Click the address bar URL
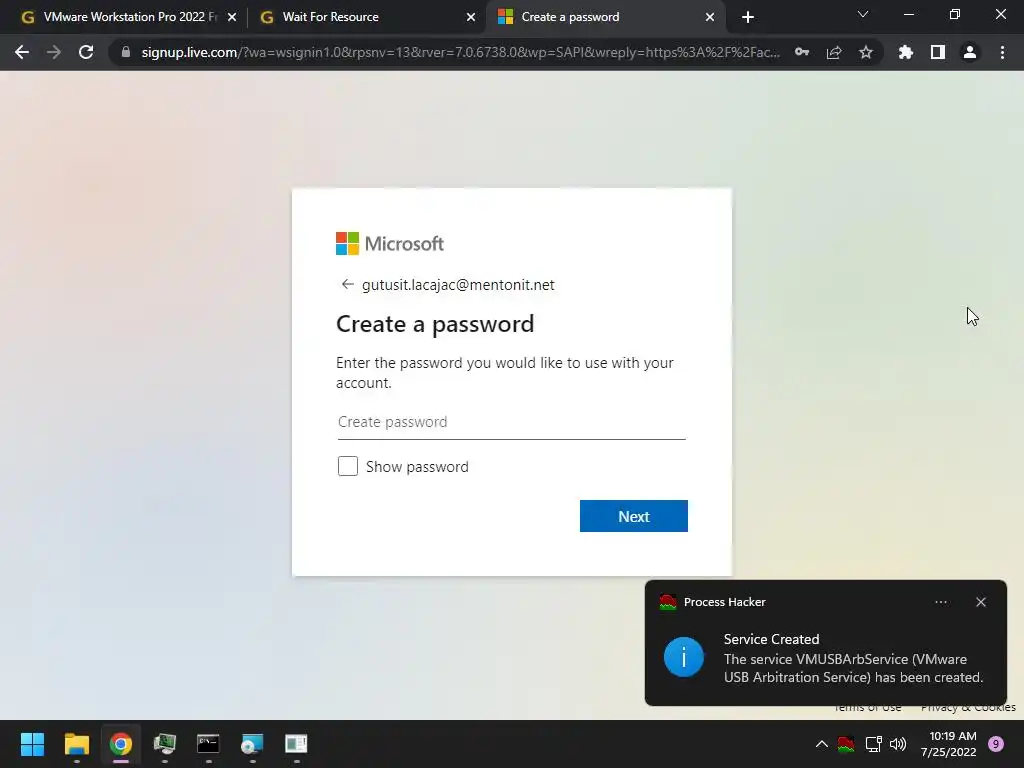The width and height of the screenshot is (1024, 768). pyautogui.click(x=460, y=52)
